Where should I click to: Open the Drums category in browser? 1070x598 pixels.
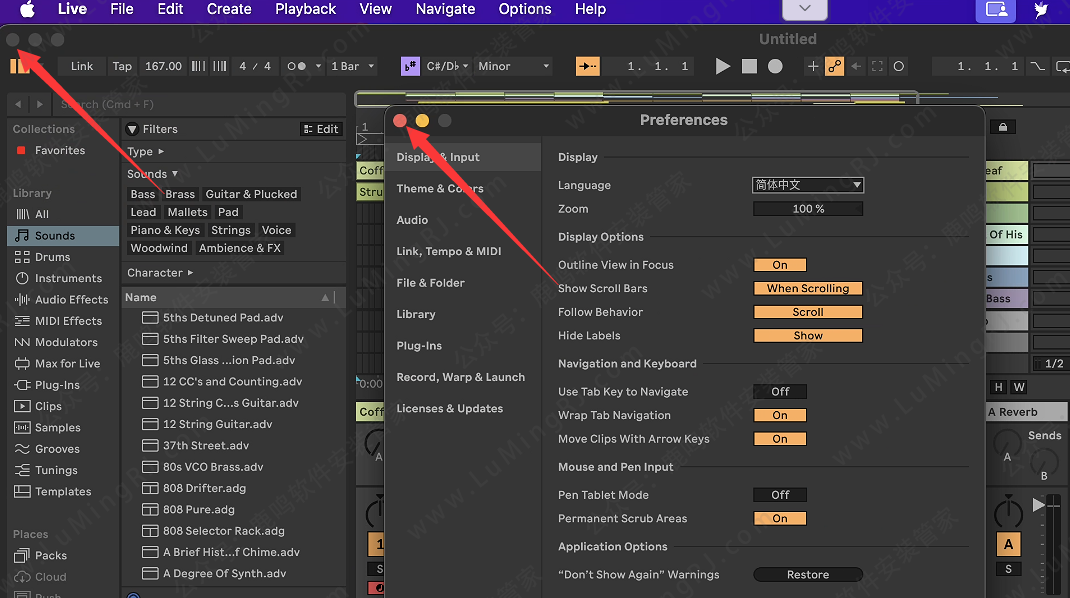pyautogui.click(x=52, y=257)
